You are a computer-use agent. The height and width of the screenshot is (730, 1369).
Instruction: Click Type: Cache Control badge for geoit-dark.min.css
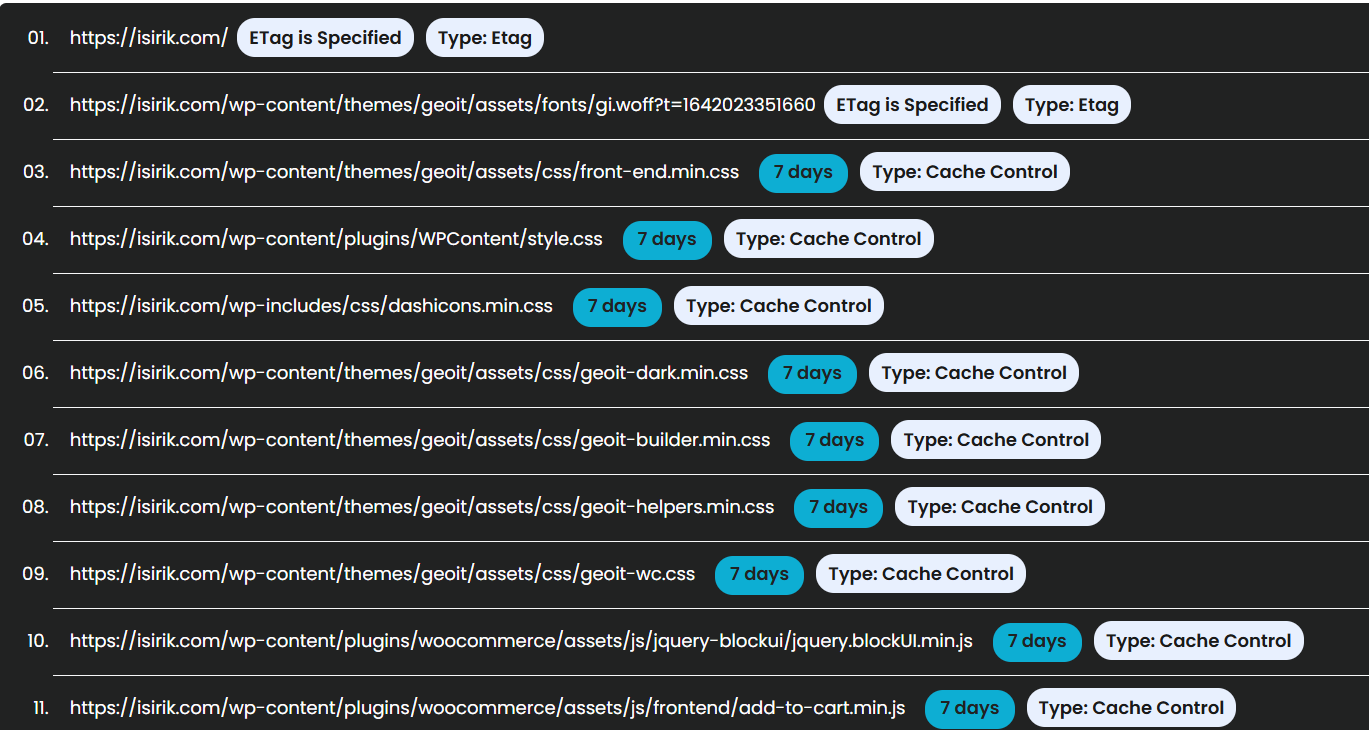point(974,373)
